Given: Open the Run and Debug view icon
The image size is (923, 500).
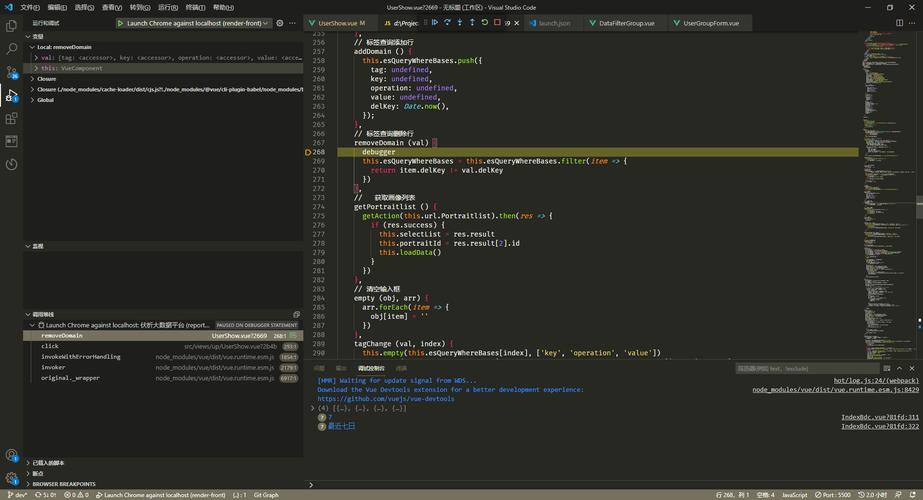Looking at the screenshot, I should 11,95.
